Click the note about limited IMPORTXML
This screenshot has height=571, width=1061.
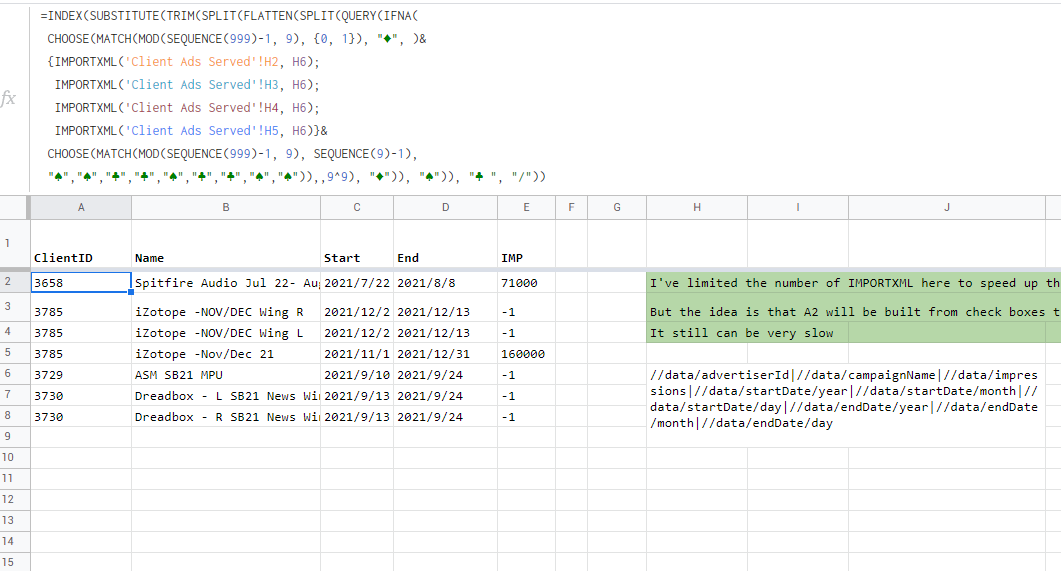click(854, 283)
